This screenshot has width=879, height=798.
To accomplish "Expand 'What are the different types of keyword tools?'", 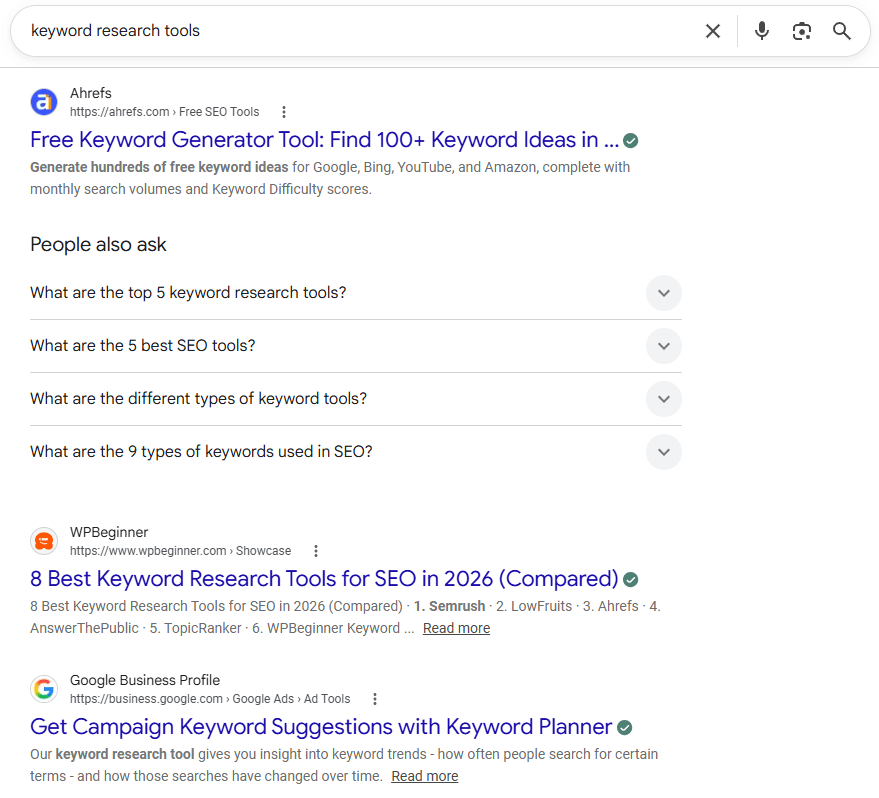I will [355, 398].
